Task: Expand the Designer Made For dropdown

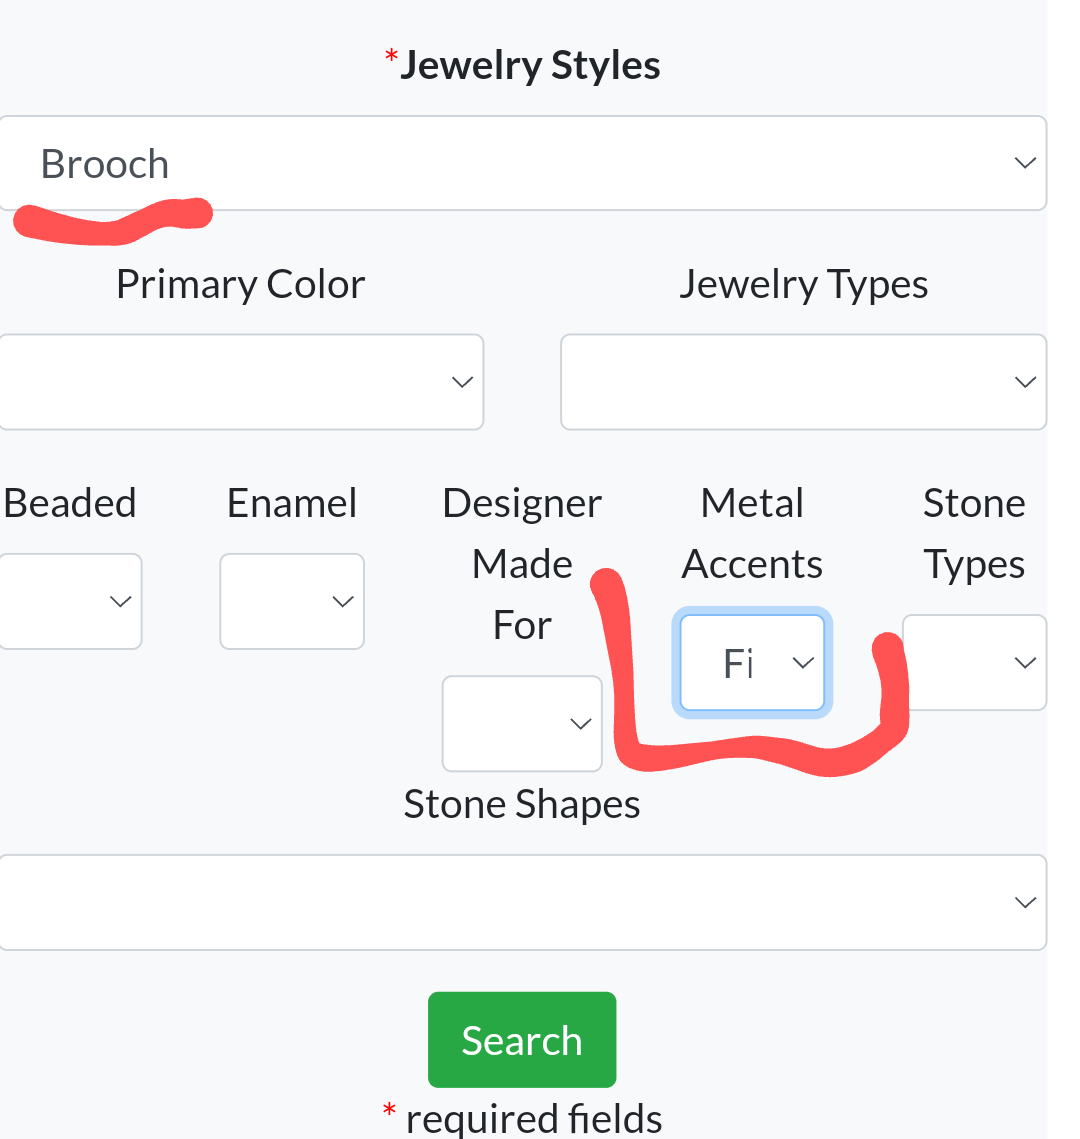Action: [522, 723]
